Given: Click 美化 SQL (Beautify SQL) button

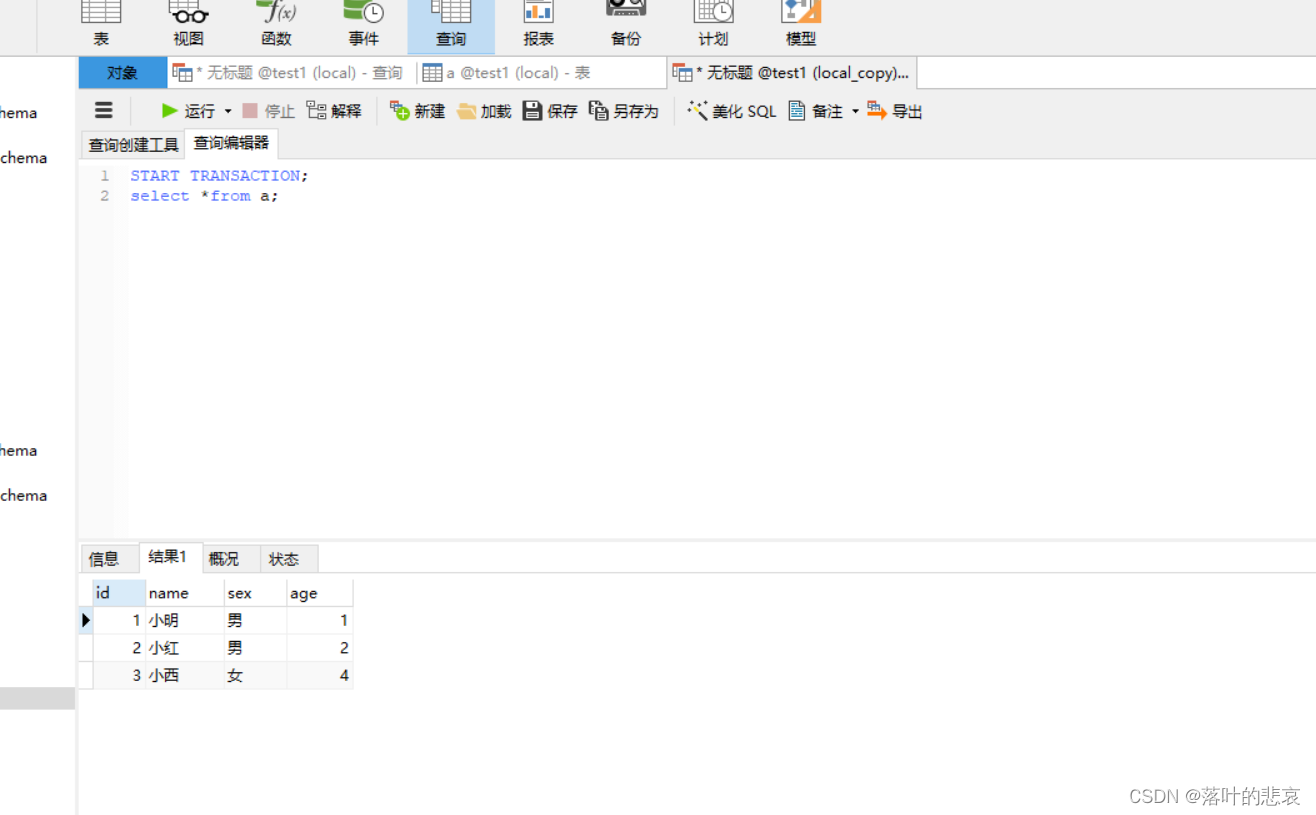Looking at the screenshot, I should pyautogui.click(x=732, y=111).
